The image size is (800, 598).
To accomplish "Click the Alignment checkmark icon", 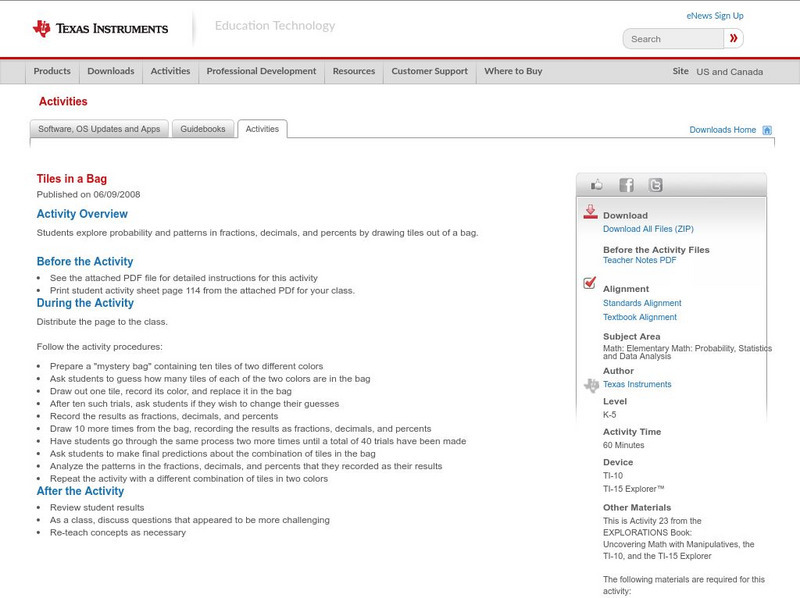I will tap(590, 284).
